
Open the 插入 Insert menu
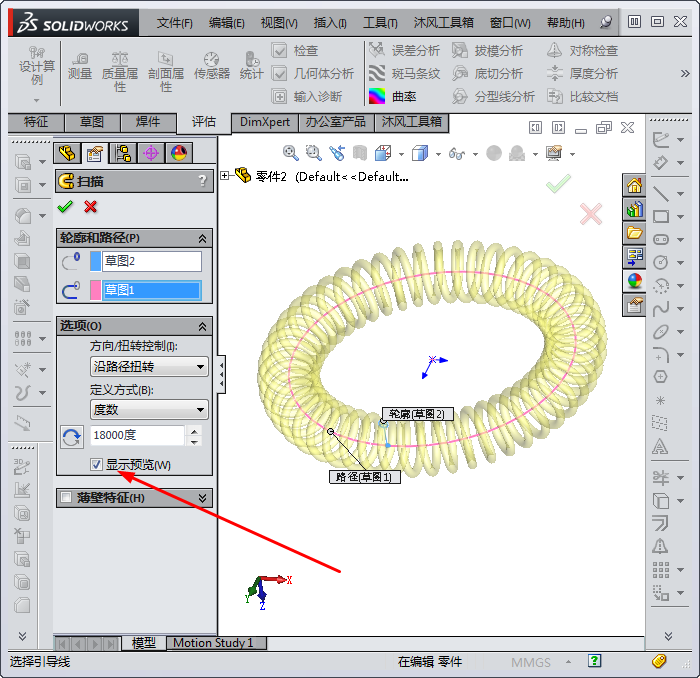point(329,22)
